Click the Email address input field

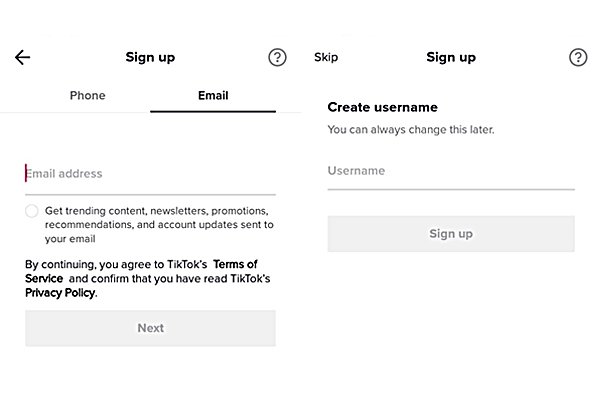point(150,174)
